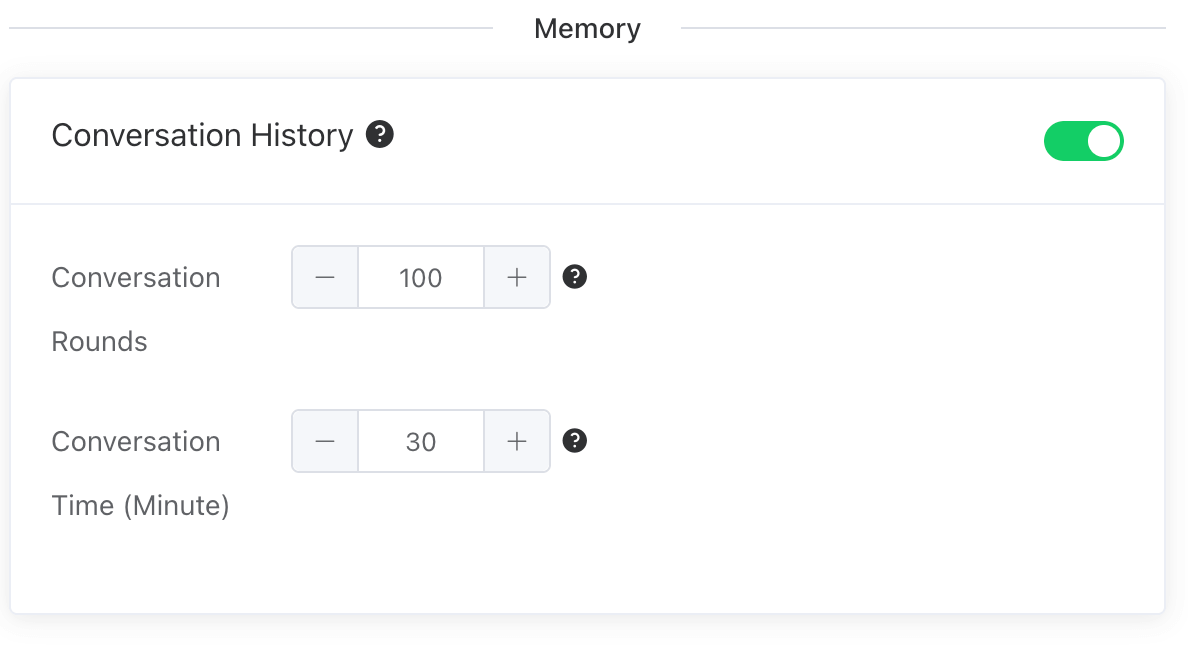Viewport: 1188px width, 652px height.
Task: Focus the Conversation Time field showing 30
Action: tap(421, 441)
